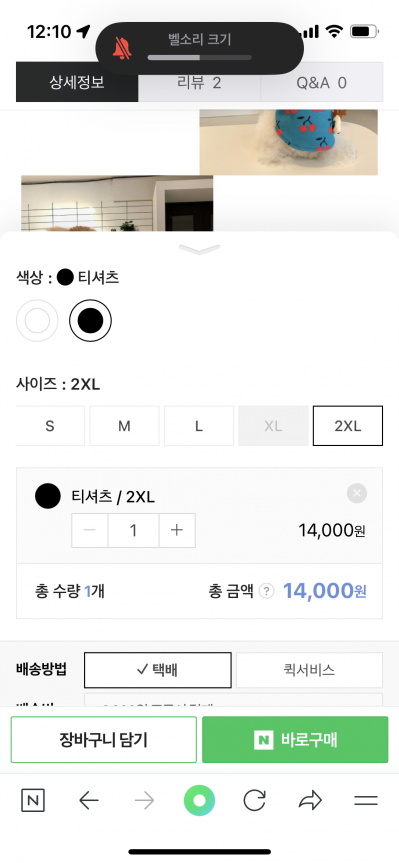Tap the forward arrow navigation icon
This screenshot has width=399, height=863.
click(144, 800)
